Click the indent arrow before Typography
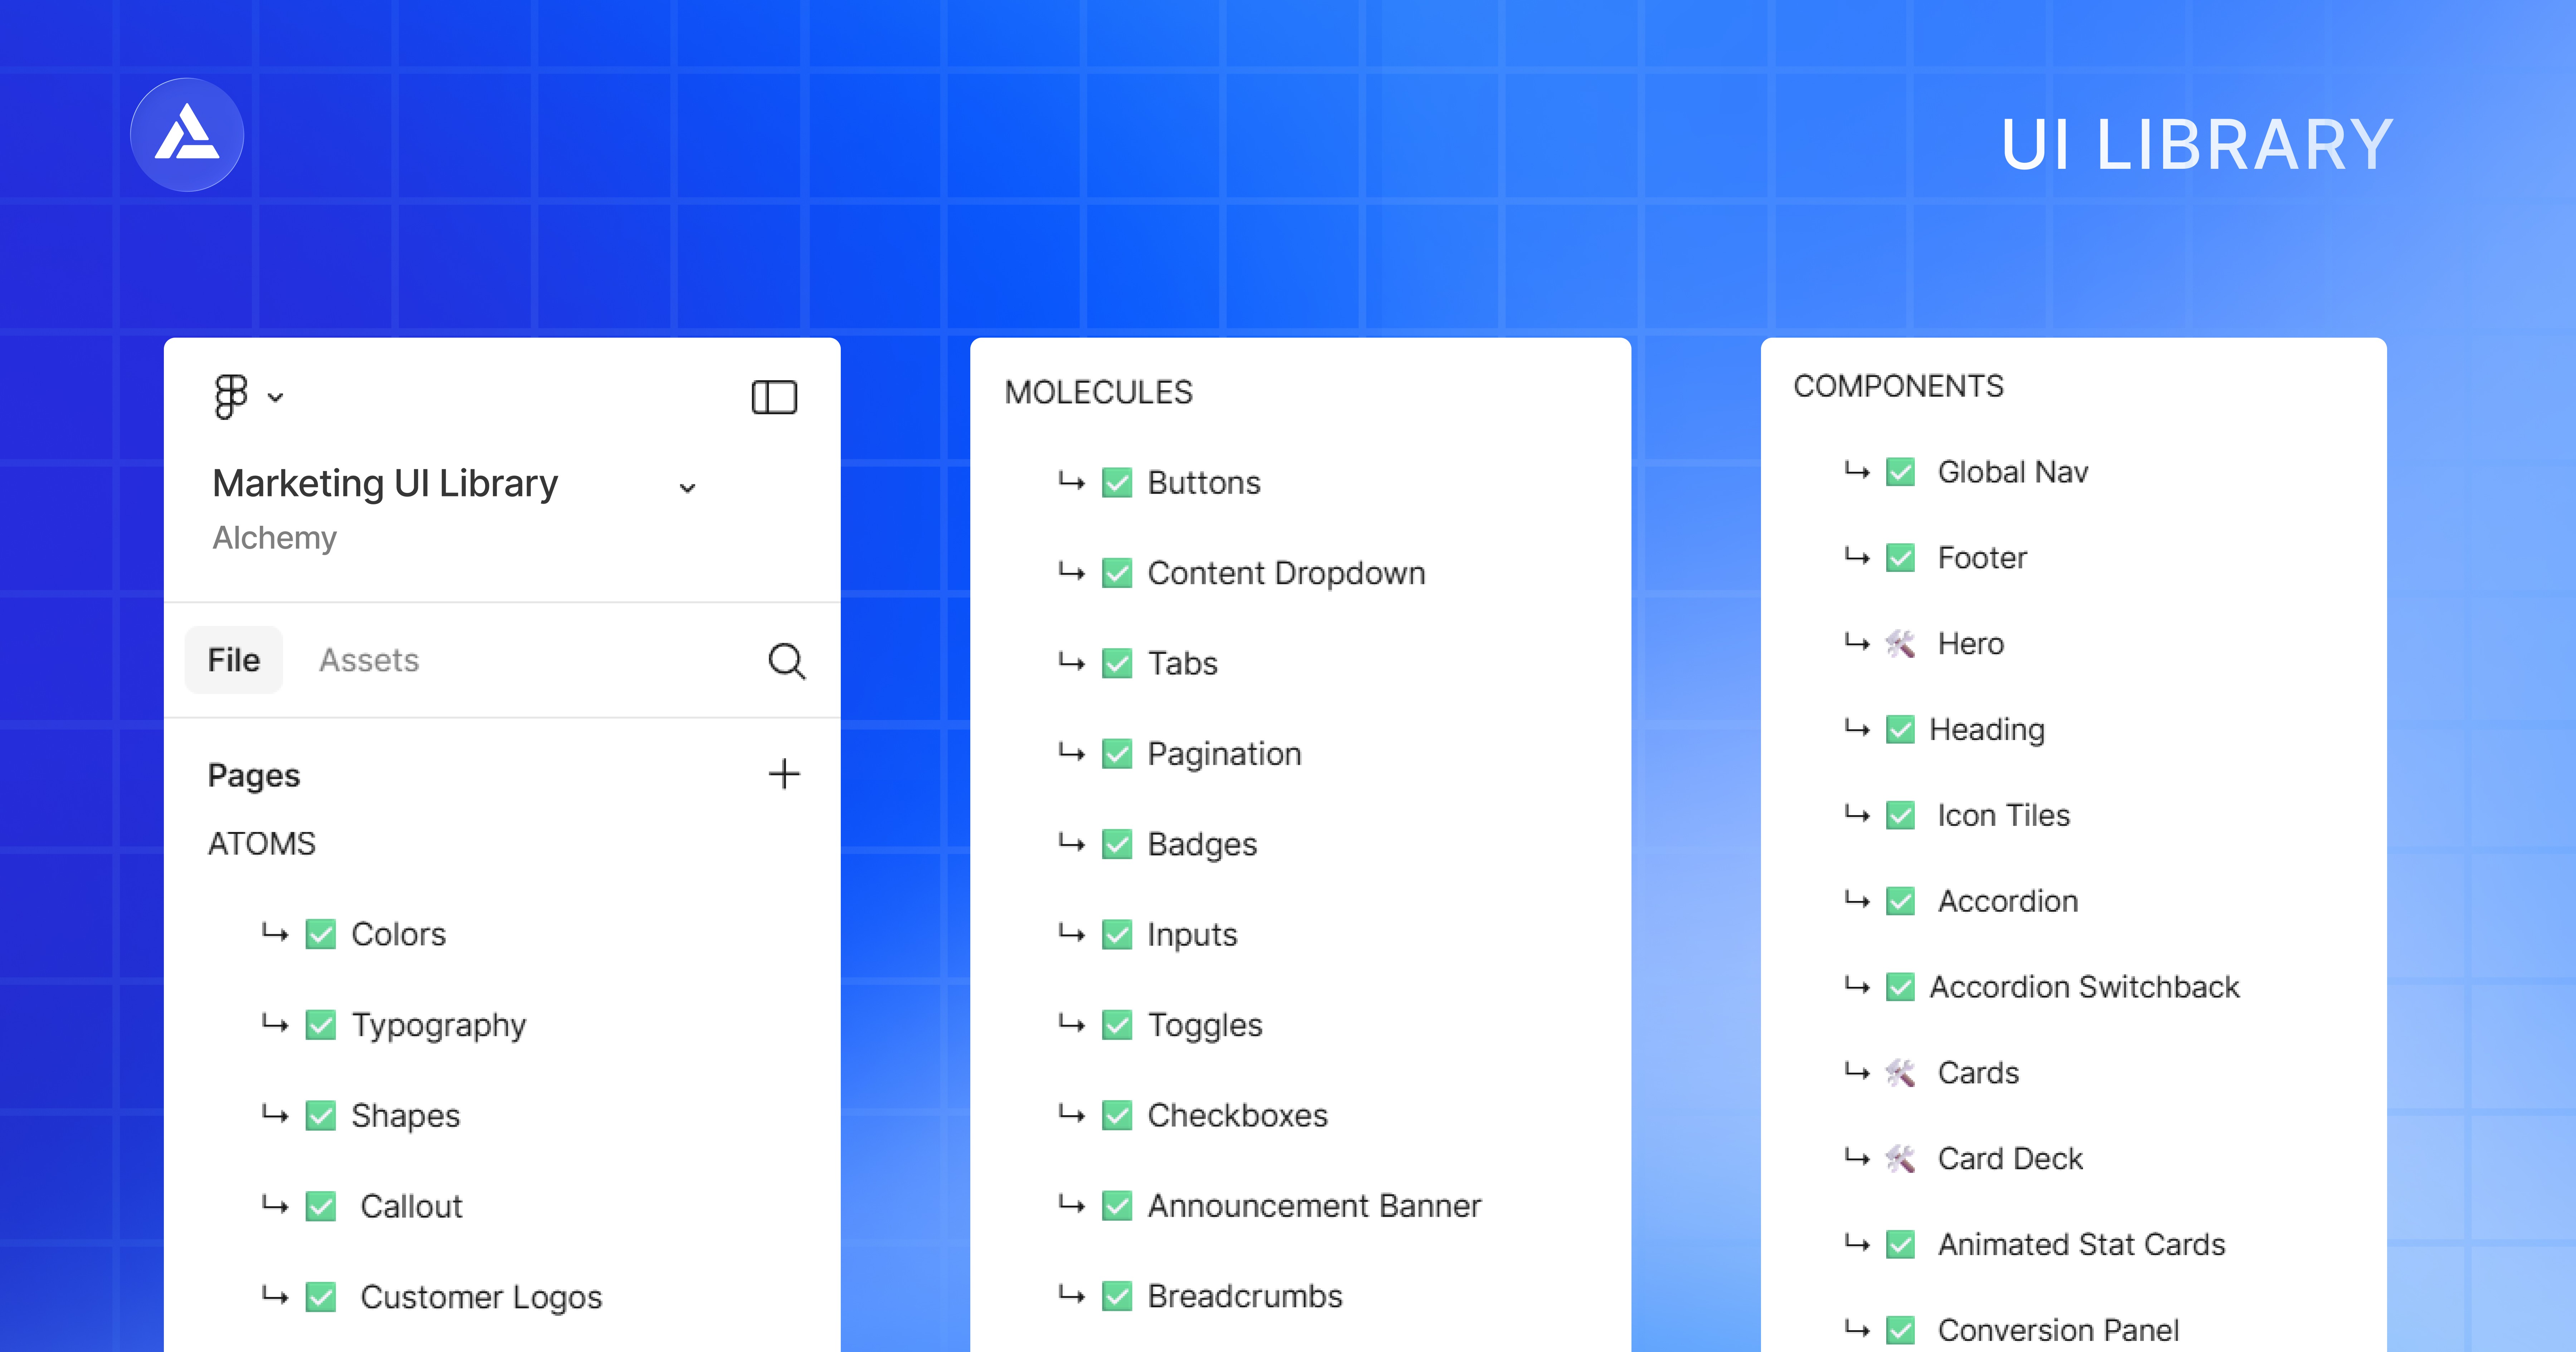The width and height of the screenshot is (2576, 1352). coord(275,1024)
